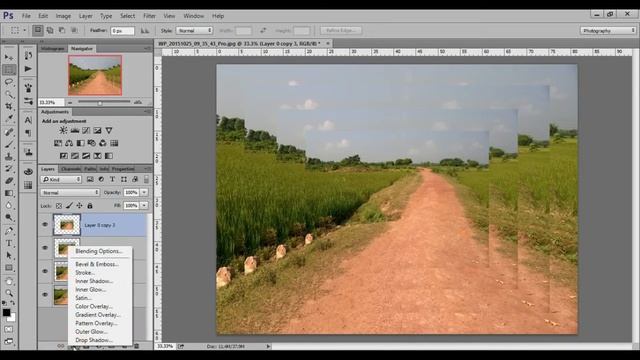Screen dimensions: 640x360
Task: Select the Eyedropper tool
Action: (x=9, y=119)
